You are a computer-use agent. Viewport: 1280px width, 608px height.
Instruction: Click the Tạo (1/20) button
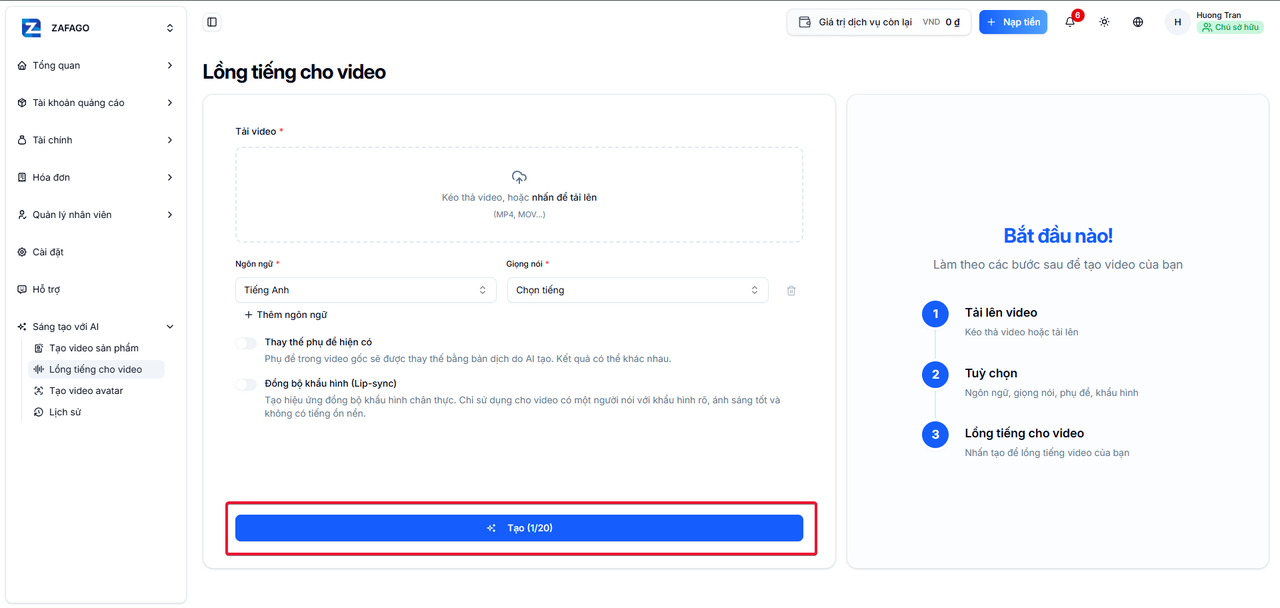519,528
